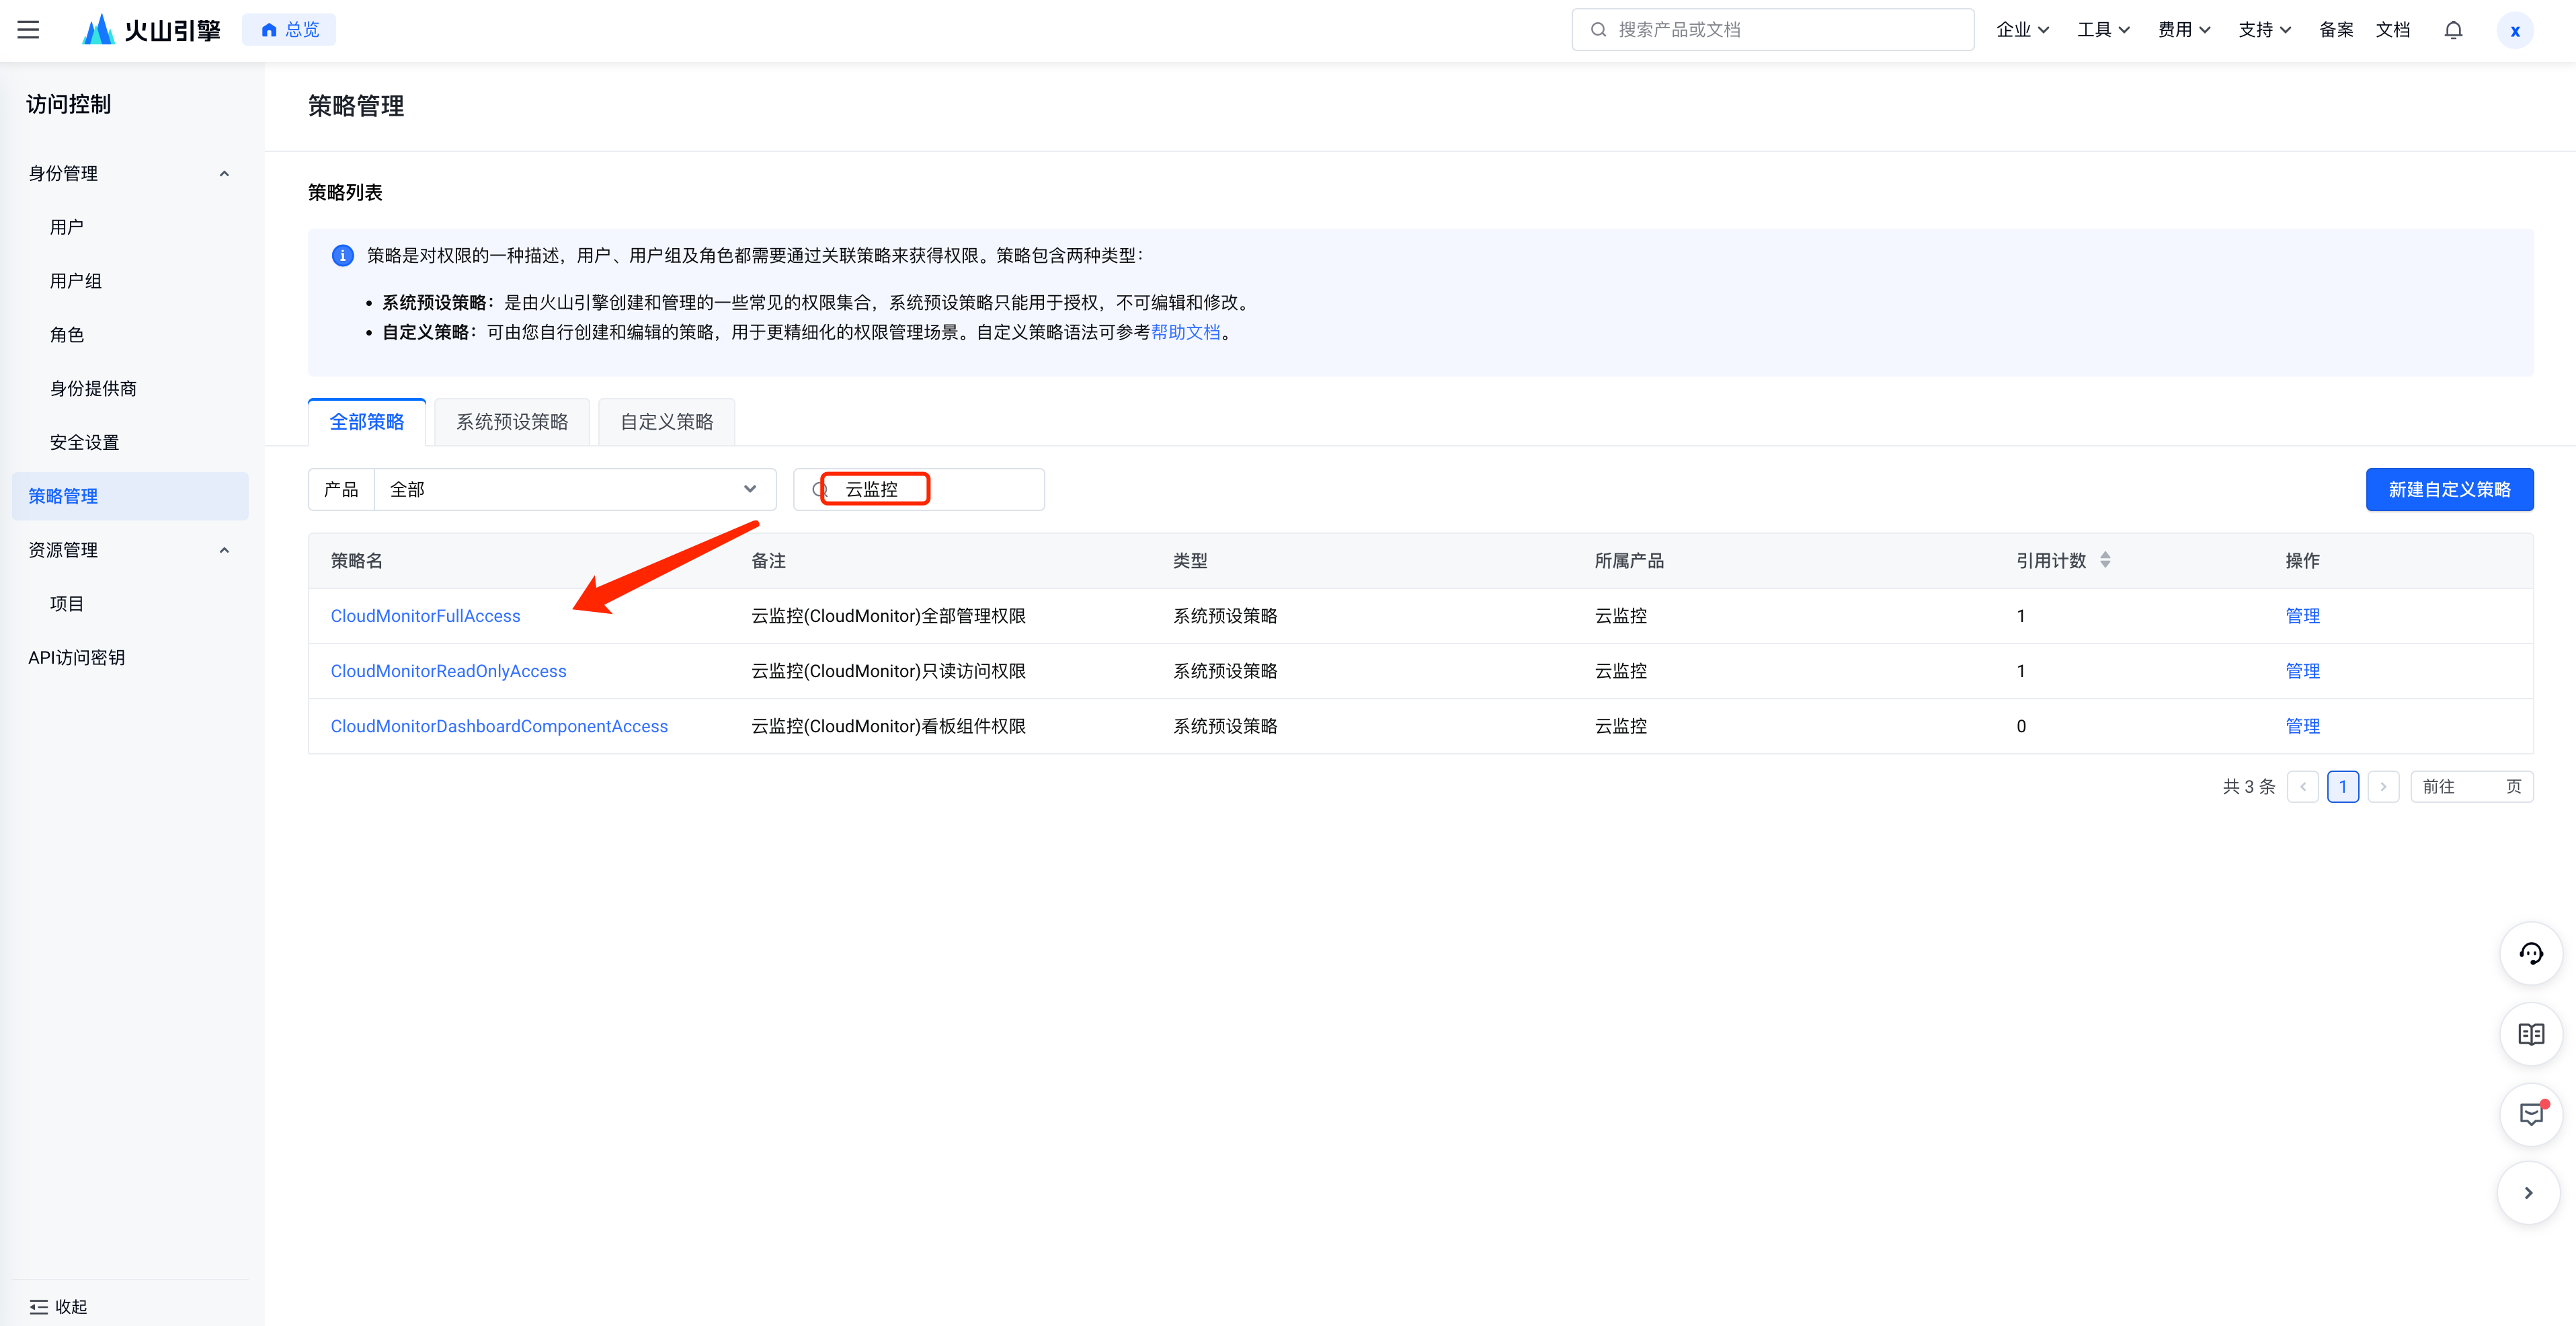This screenshot has width=2576, height=1326.
Task: Go to the previous page arrow
Action: coord(2302,787)
